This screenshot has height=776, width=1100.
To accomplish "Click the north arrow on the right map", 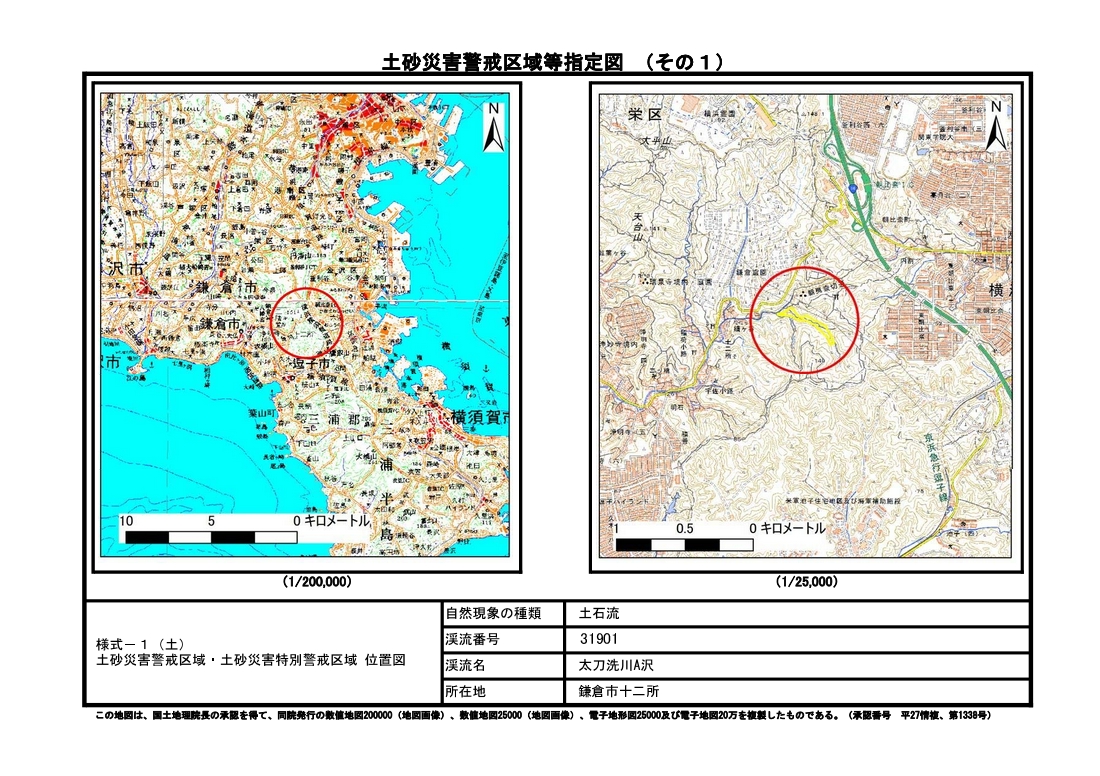I will click(x=995, y=125).
